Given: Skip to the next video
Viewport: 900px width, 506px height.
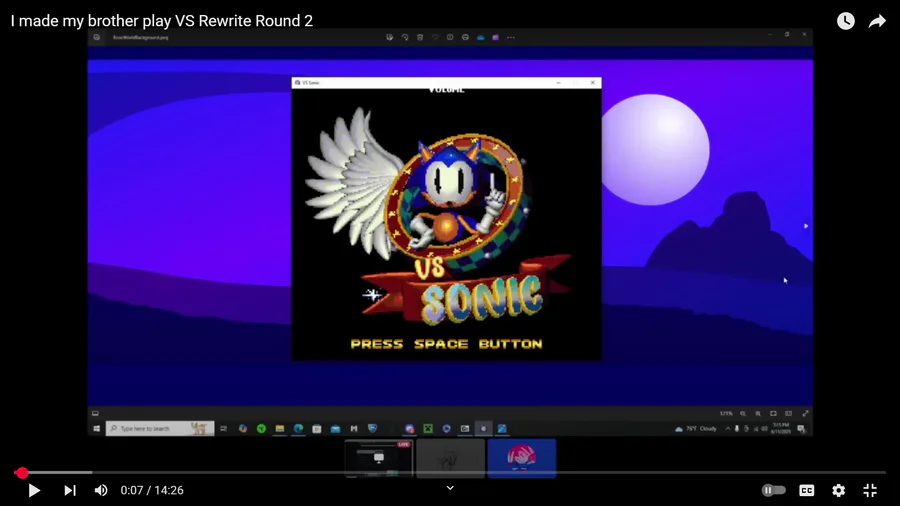Looking at the screenshot, I should point(70,491).
